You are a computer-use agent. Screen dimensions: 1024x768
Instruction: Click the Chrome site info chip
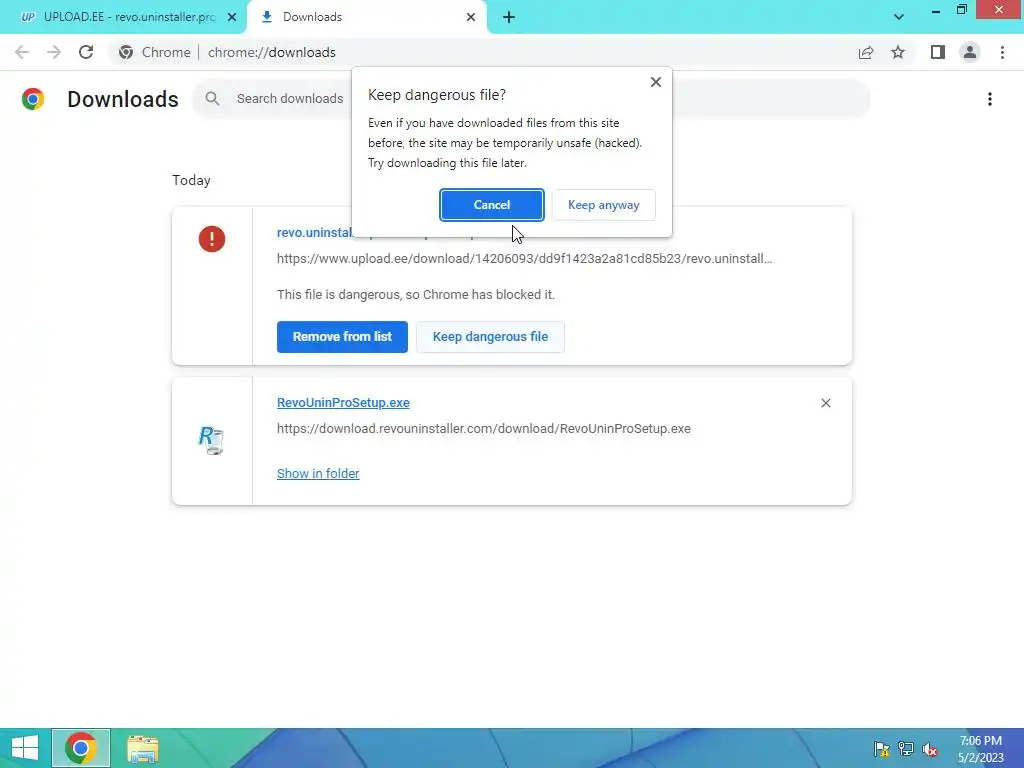(x=155, y=52)
